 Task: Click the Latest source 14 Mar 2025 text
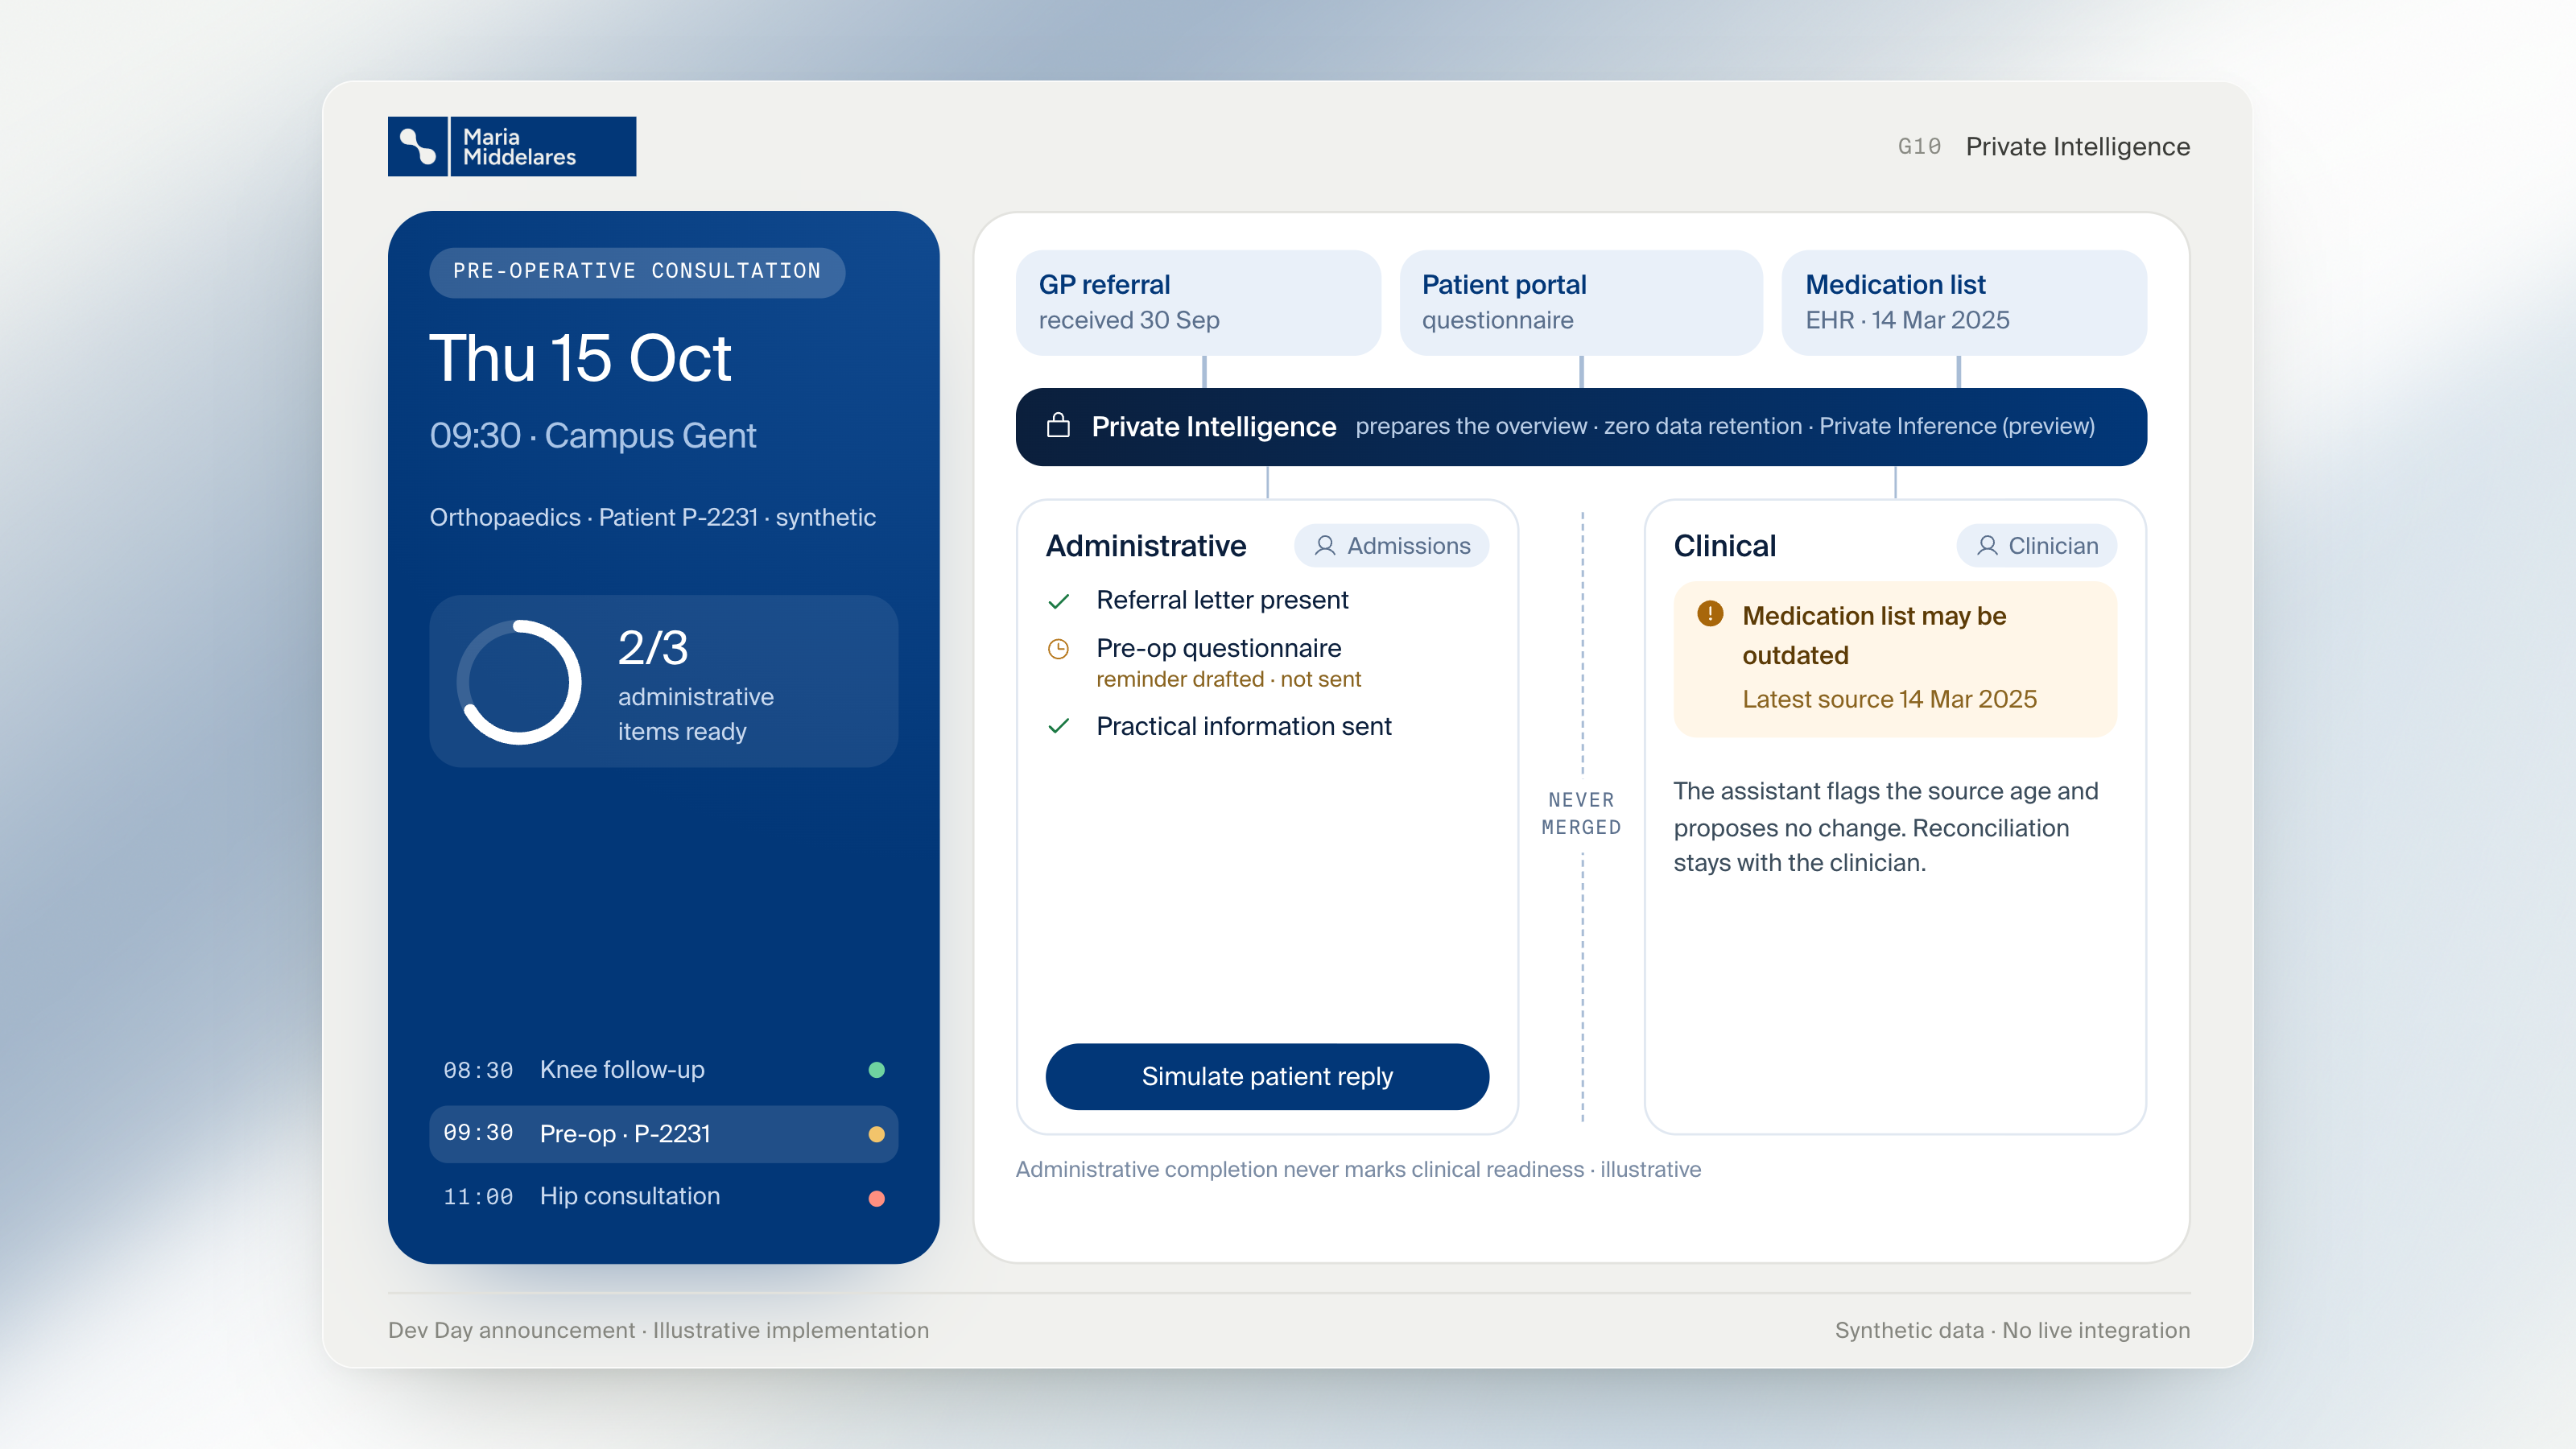1889,700
